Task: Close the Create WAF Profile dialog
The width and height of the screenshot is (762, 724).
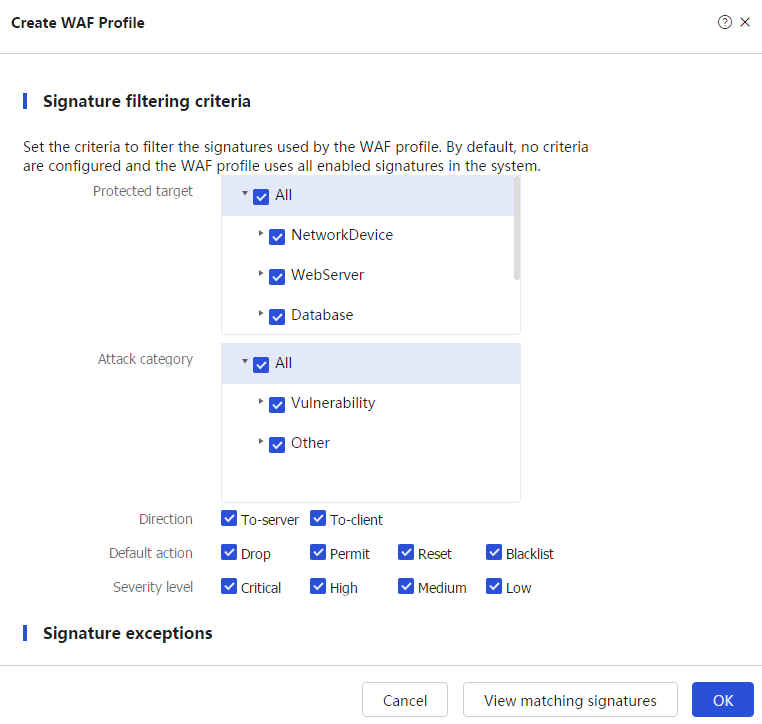Action: [x=745, y=22]
